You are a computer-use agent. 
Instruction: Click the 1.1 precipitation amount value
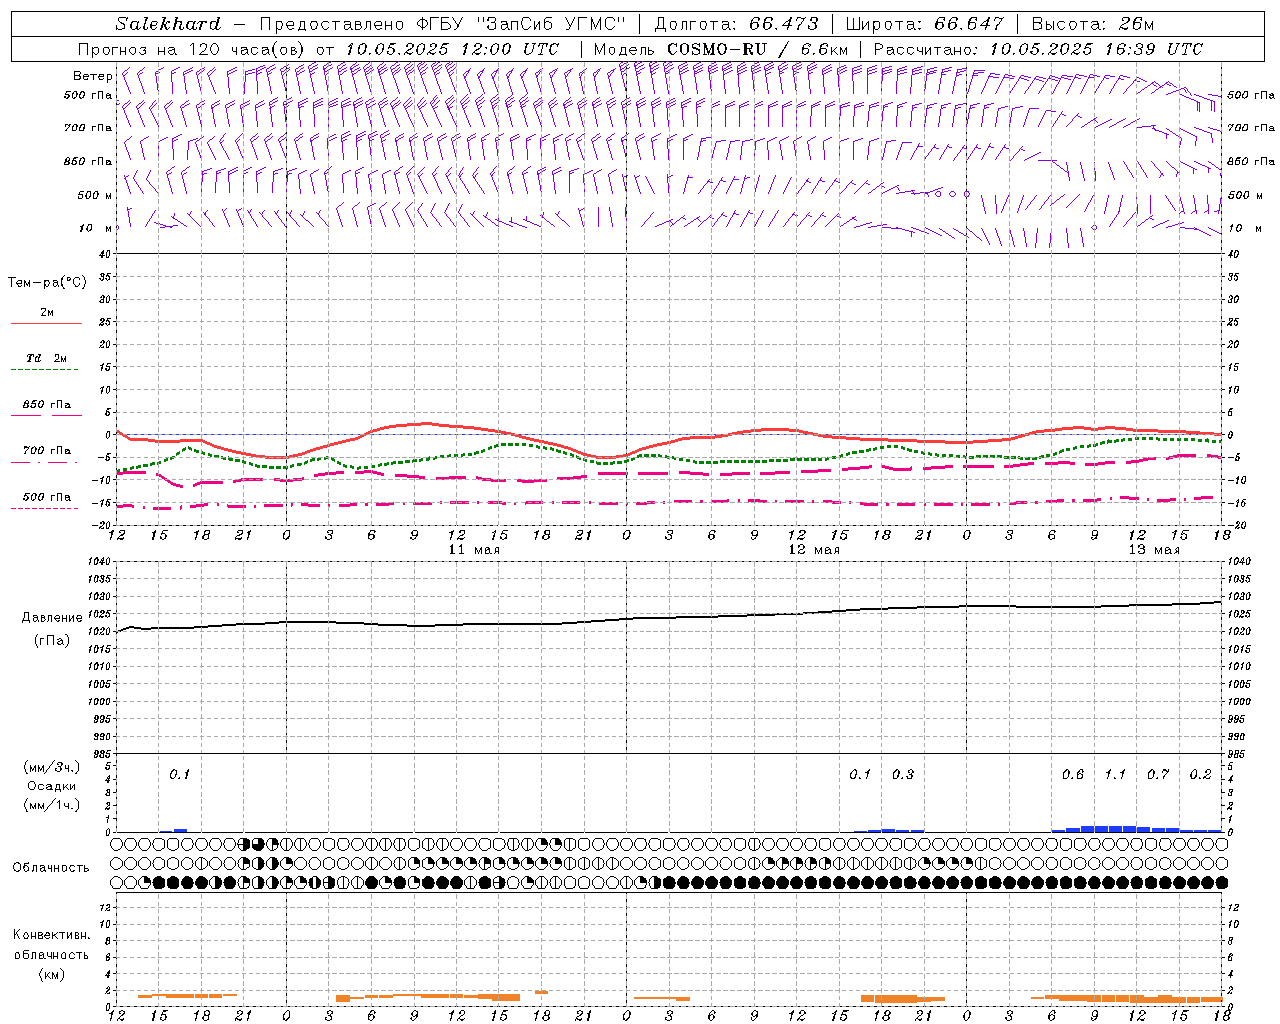(x=1115, y=775)
